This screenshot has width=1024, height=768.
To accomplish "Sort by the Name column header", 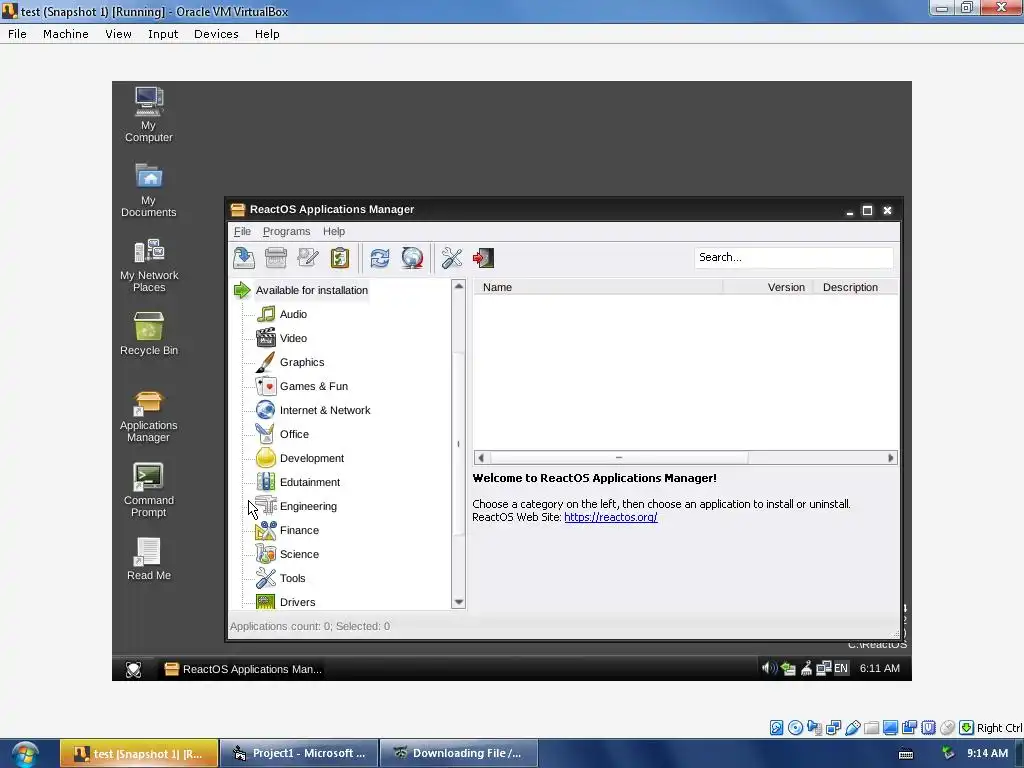I will [x=598, y=287].
